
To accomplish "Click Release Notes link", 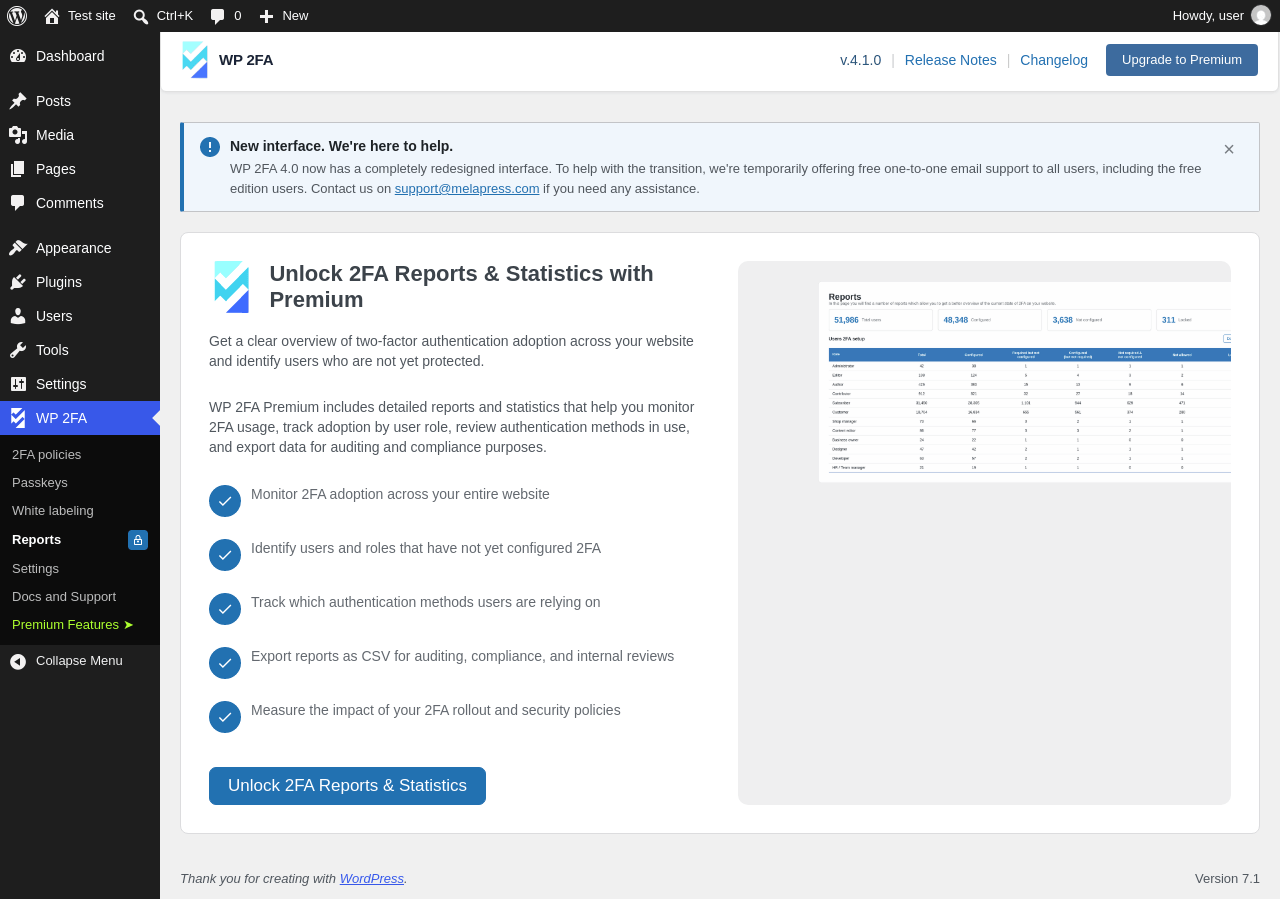I will pyautogui.click(x=951, y=60).
